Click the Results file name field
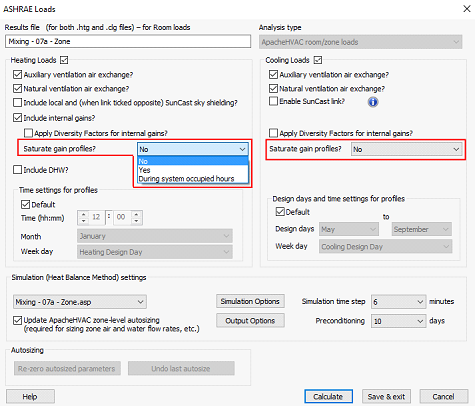The height and width of the screenshot is (406, 475). click(128, 41)
